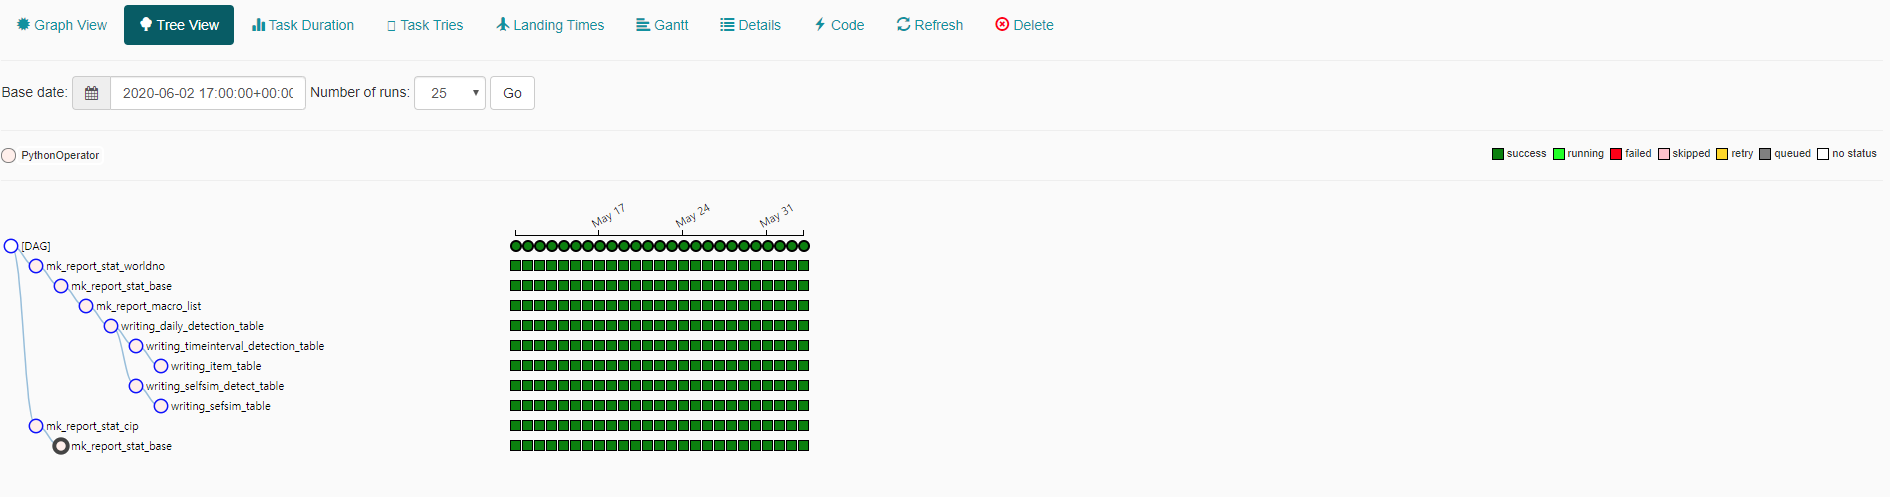Click the no status swatch
Screen dimensions: 1890x497
tap(1823, 154)
